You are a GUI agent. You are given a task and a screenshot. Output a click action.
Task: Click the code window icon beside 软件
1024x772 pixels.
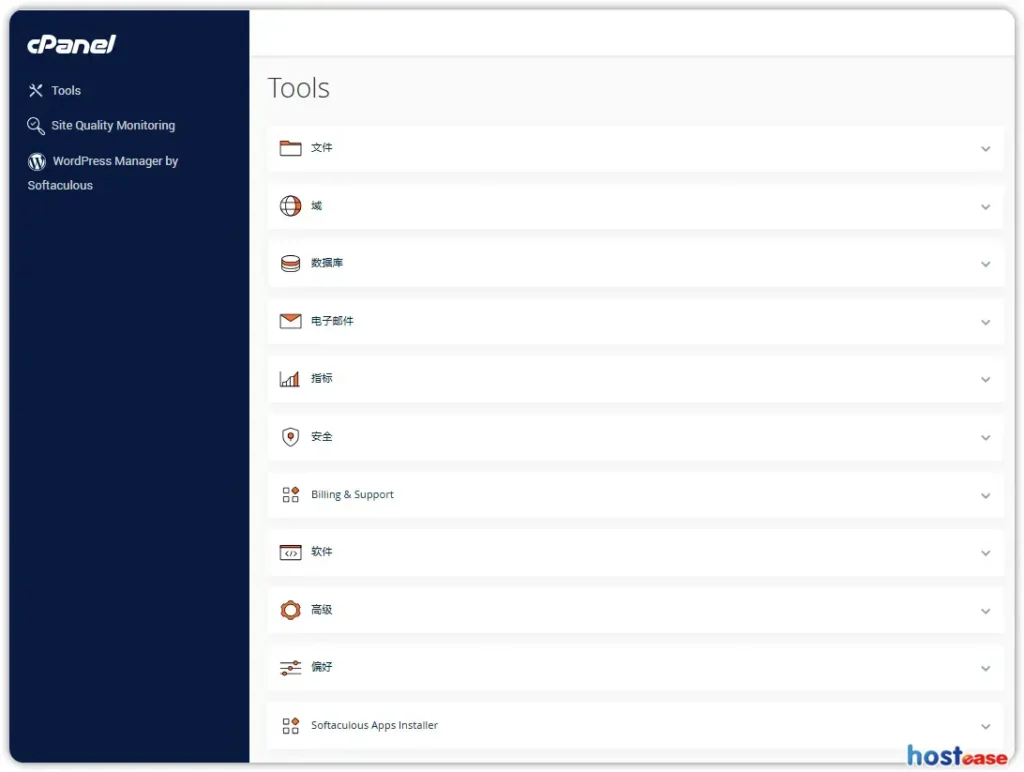(x=290, y=552)
